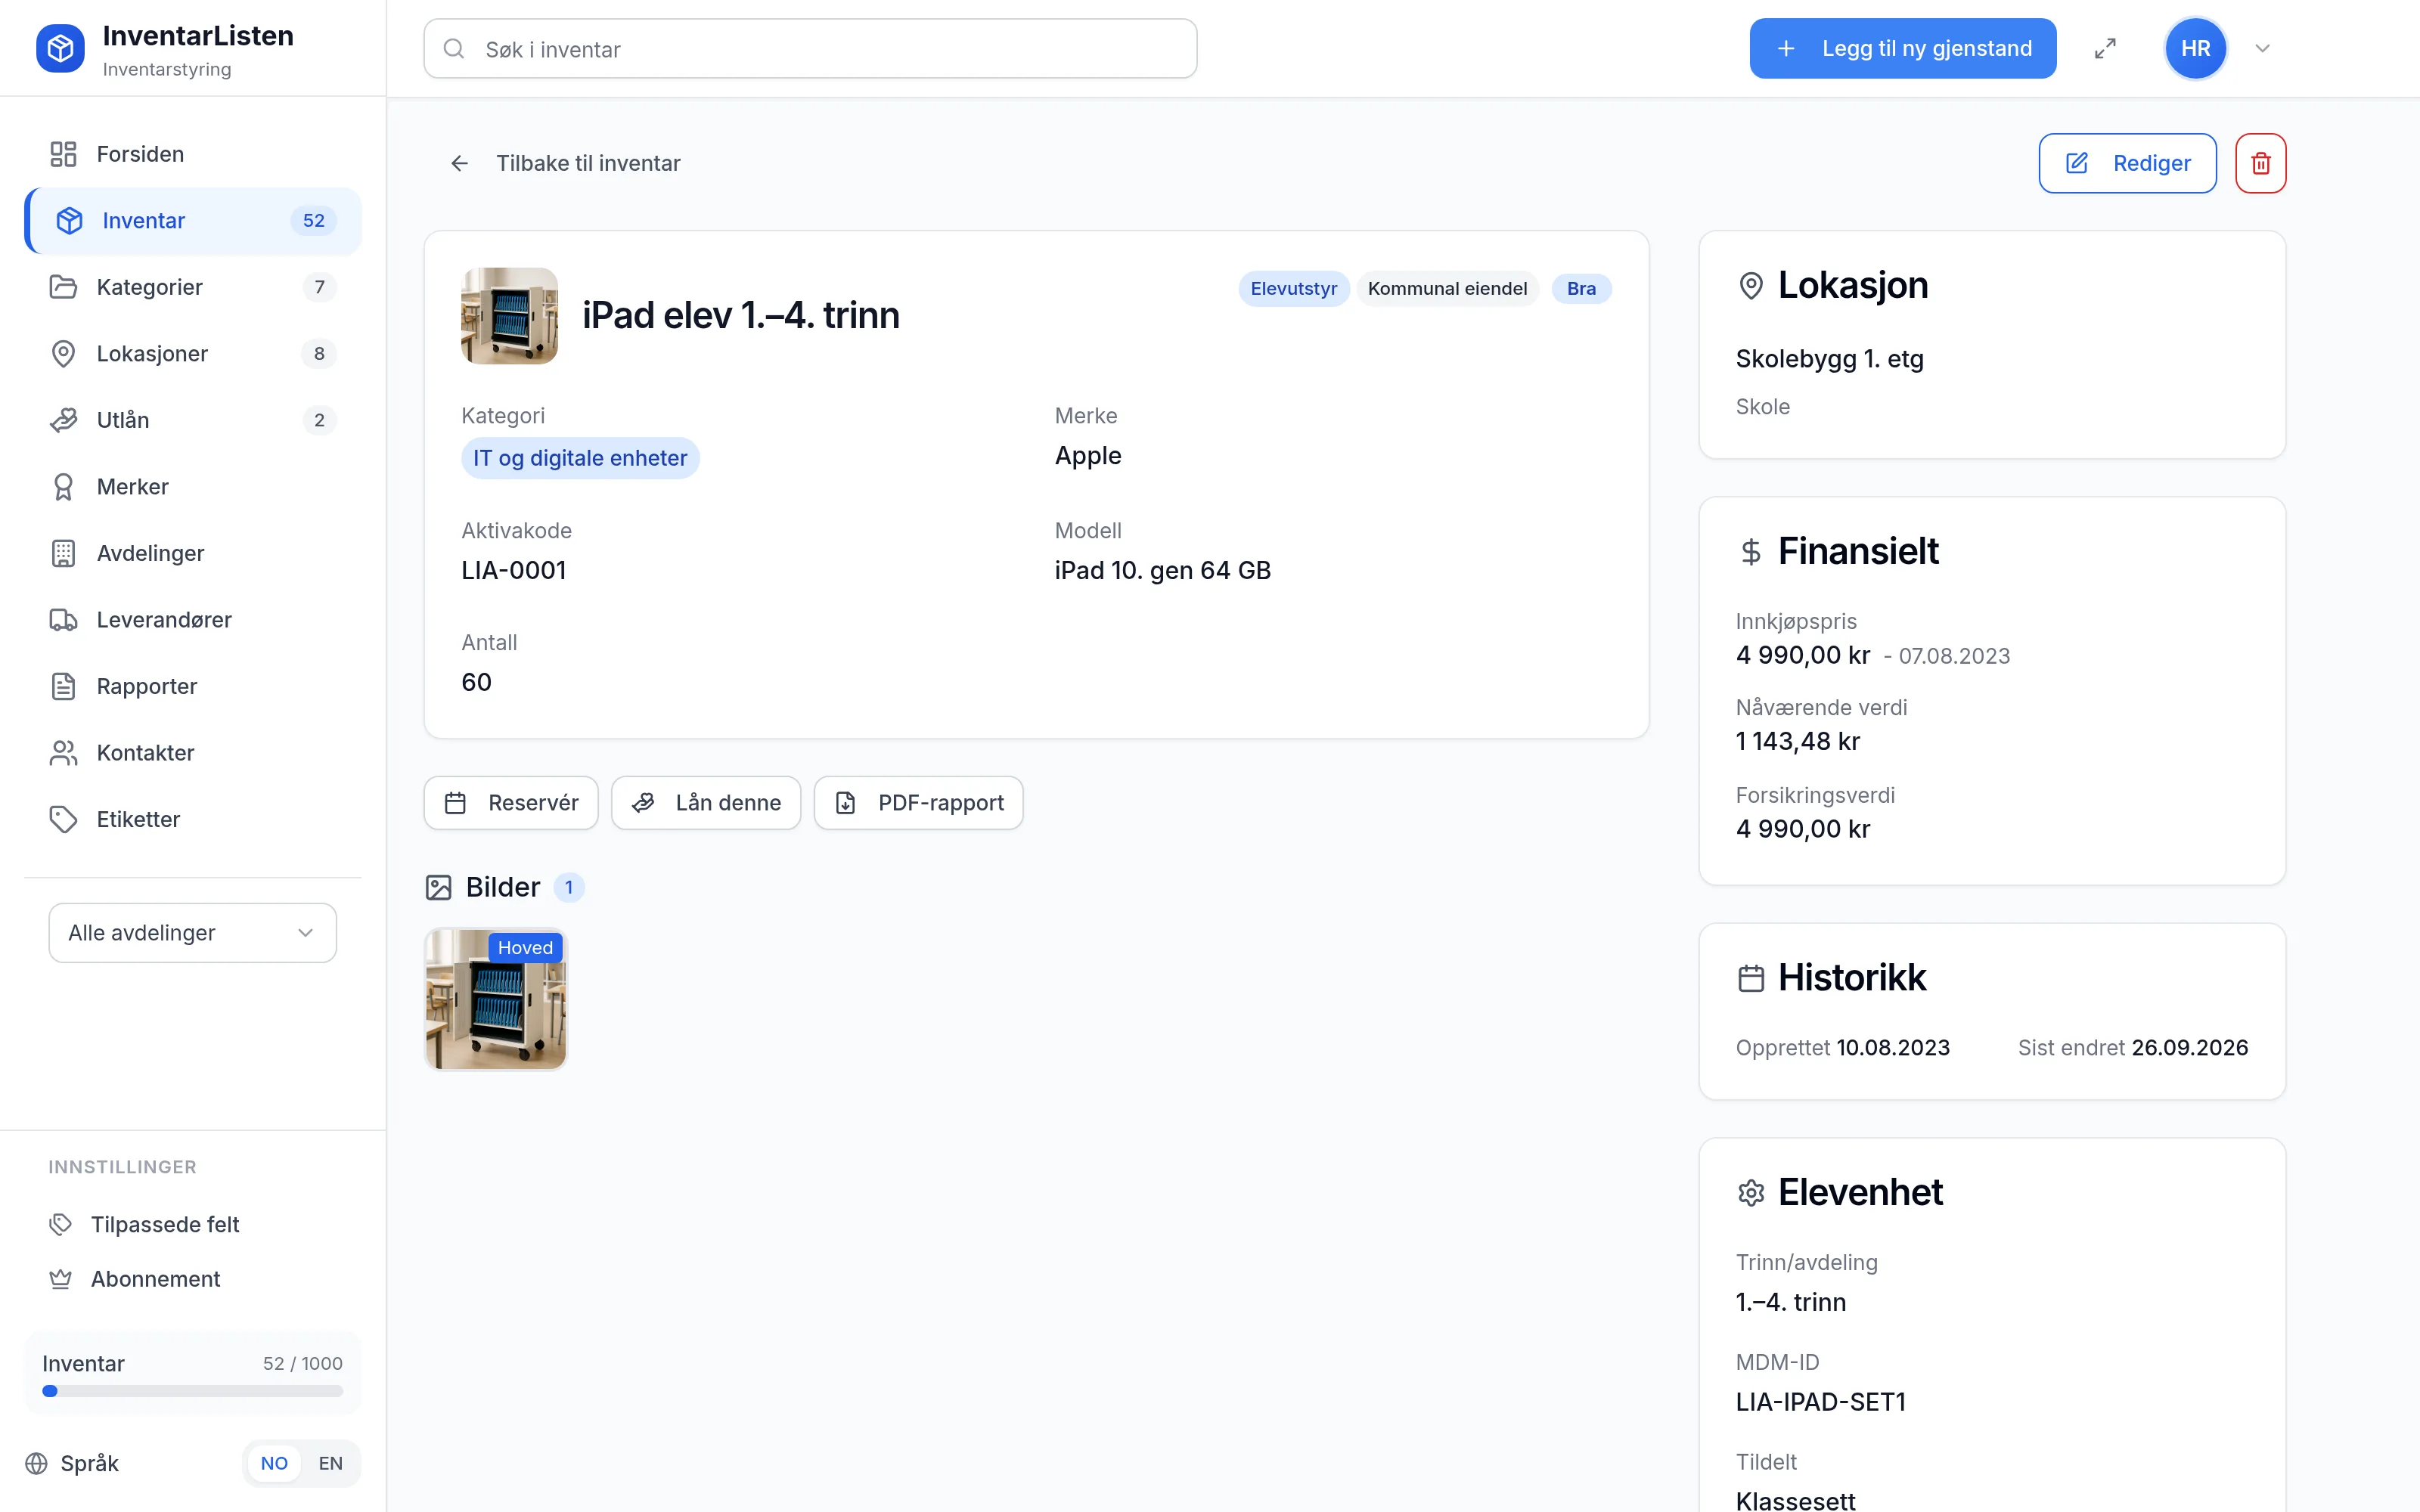Open Tilpassede felt settings
The height and width of the screenshot is (1512, 2420).
(x=193, y=1224)
